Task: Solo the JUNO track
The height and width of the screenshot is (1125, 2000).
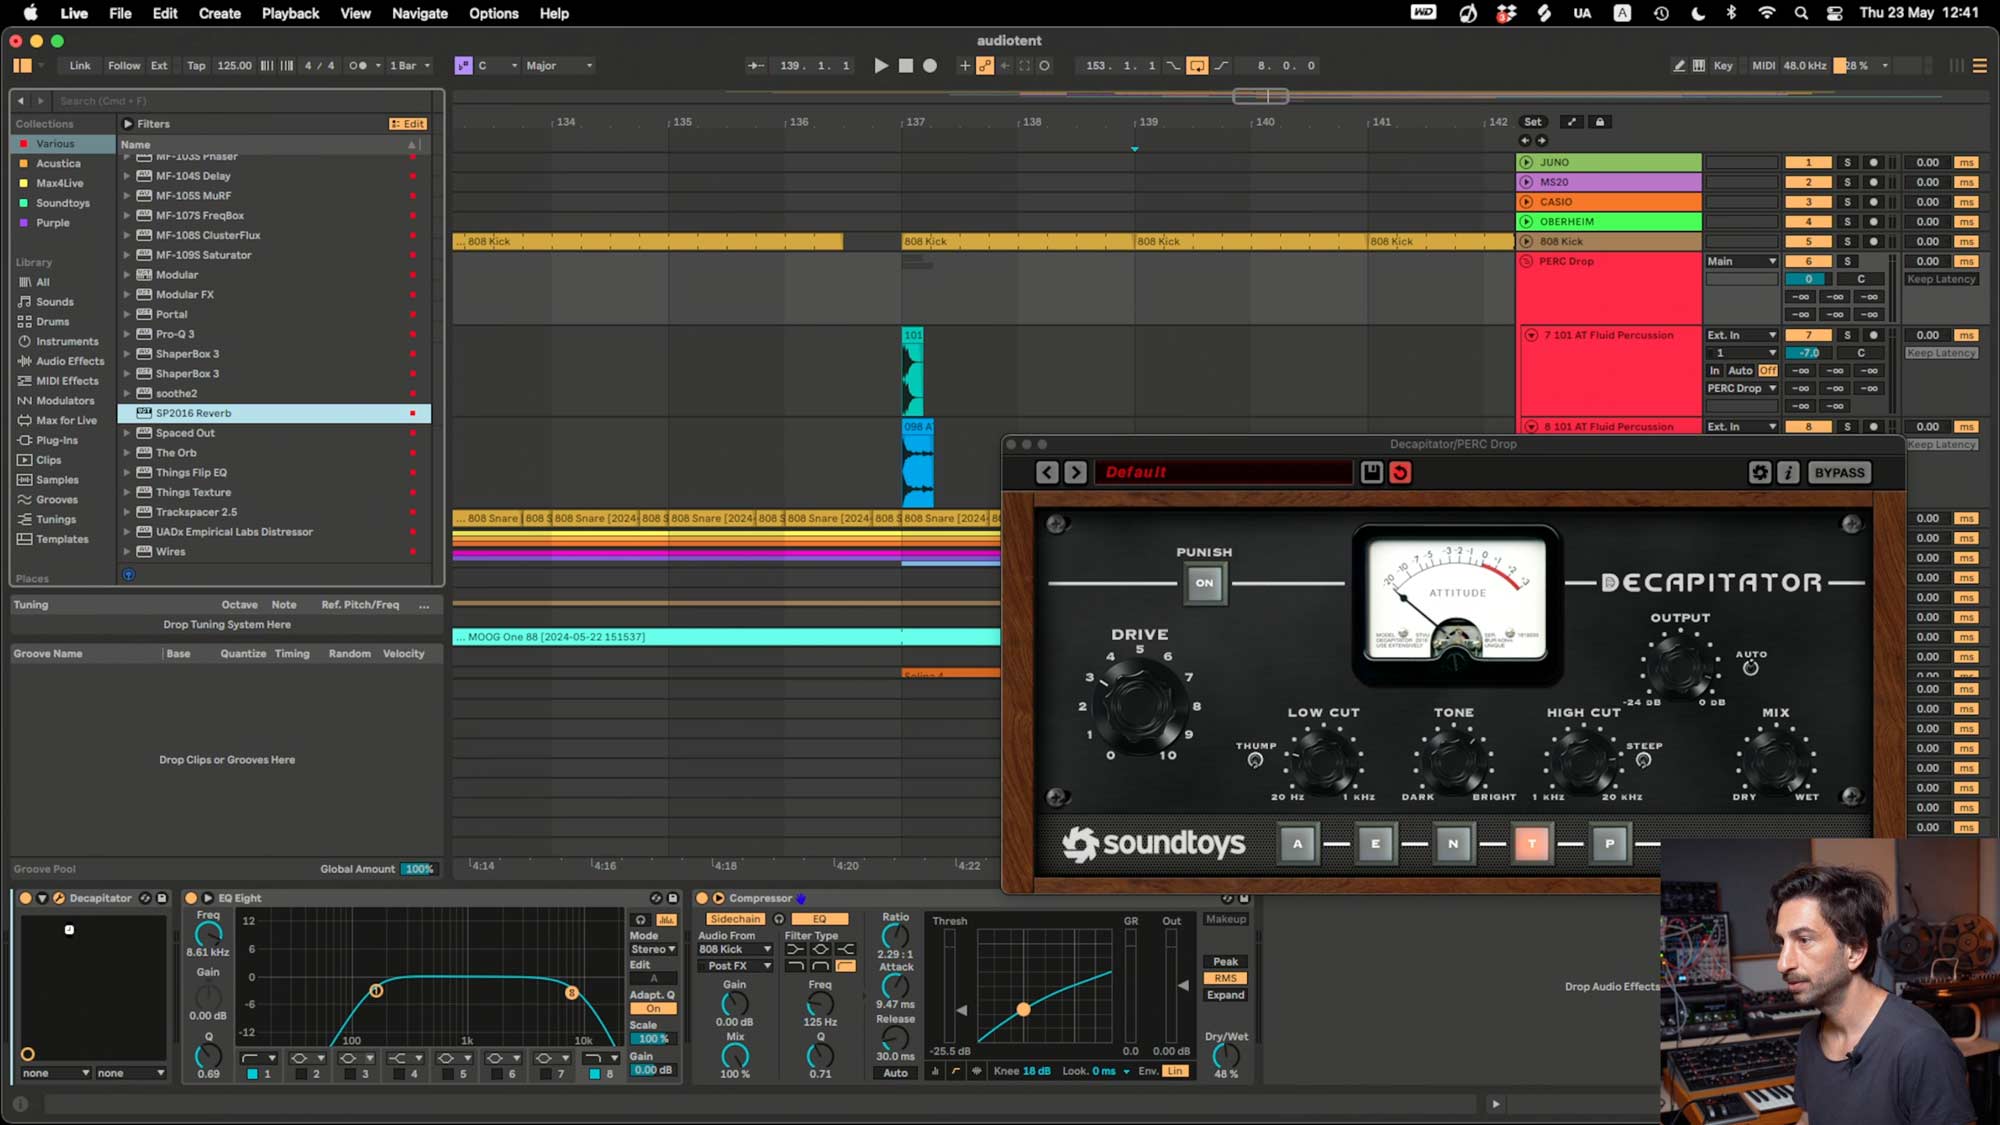Action: pos(1847,163)
